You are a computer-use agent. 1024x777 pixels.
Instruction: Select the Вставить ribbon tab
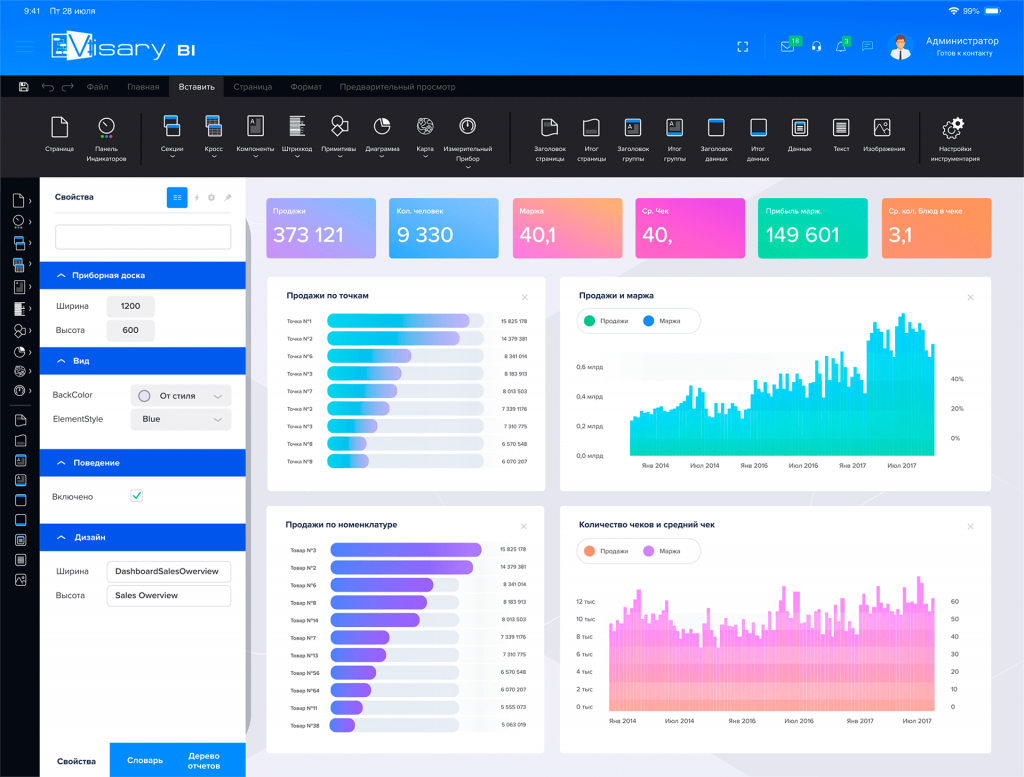coord(197,87)
